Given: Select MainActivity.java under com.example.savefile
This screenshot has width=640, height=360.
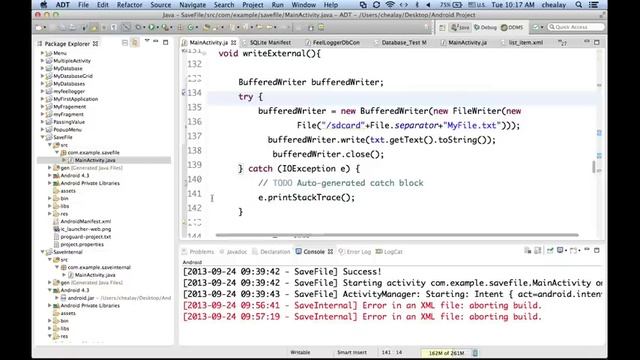Looking at the screenshot, I should pyautogui.click(x=94, y=160).
